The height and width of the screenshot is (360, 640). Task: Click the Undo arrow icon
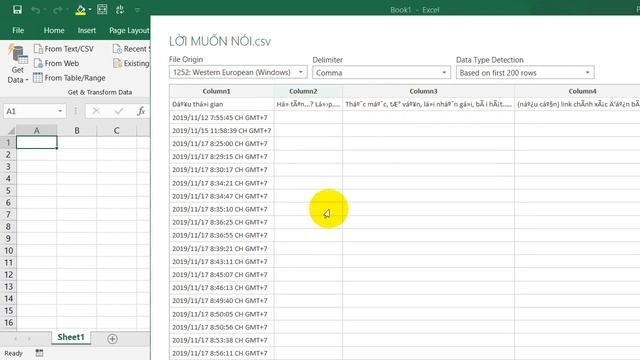click(36, 10)
